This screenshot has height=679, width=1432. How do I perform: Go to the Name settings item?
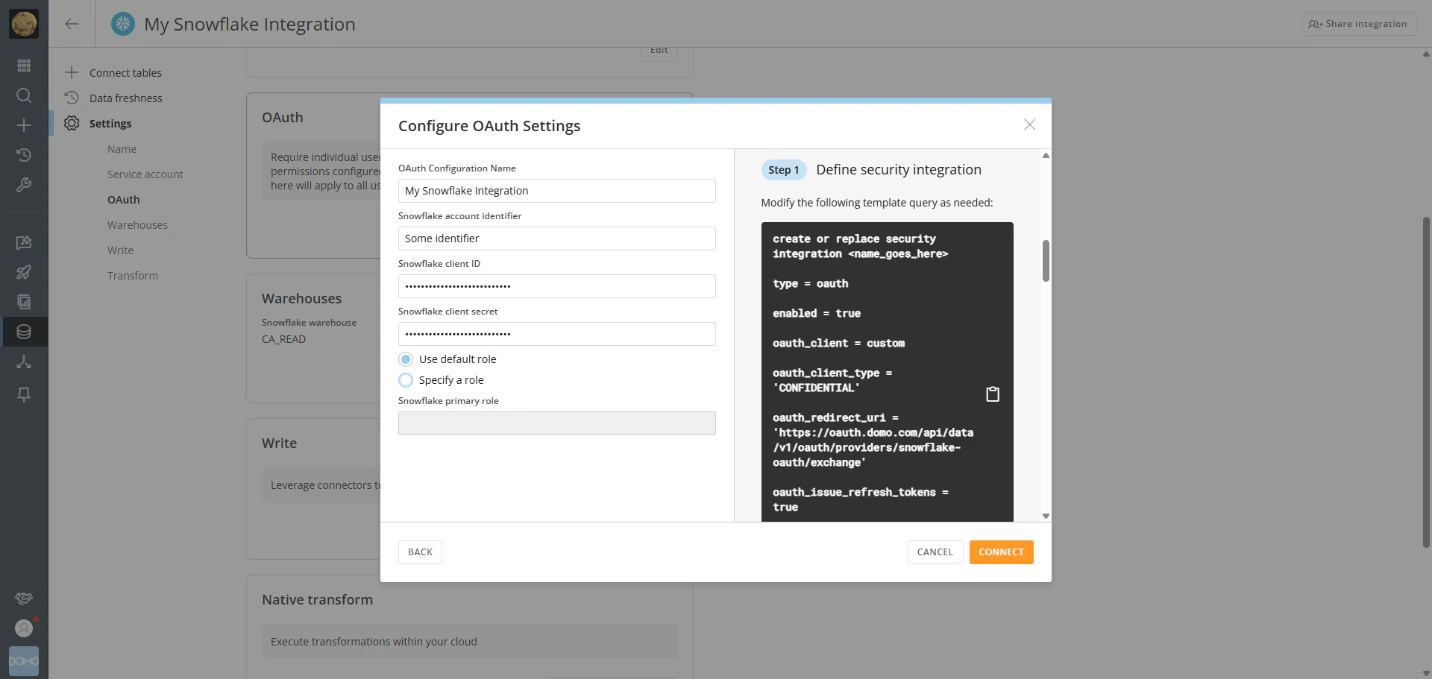122,149
